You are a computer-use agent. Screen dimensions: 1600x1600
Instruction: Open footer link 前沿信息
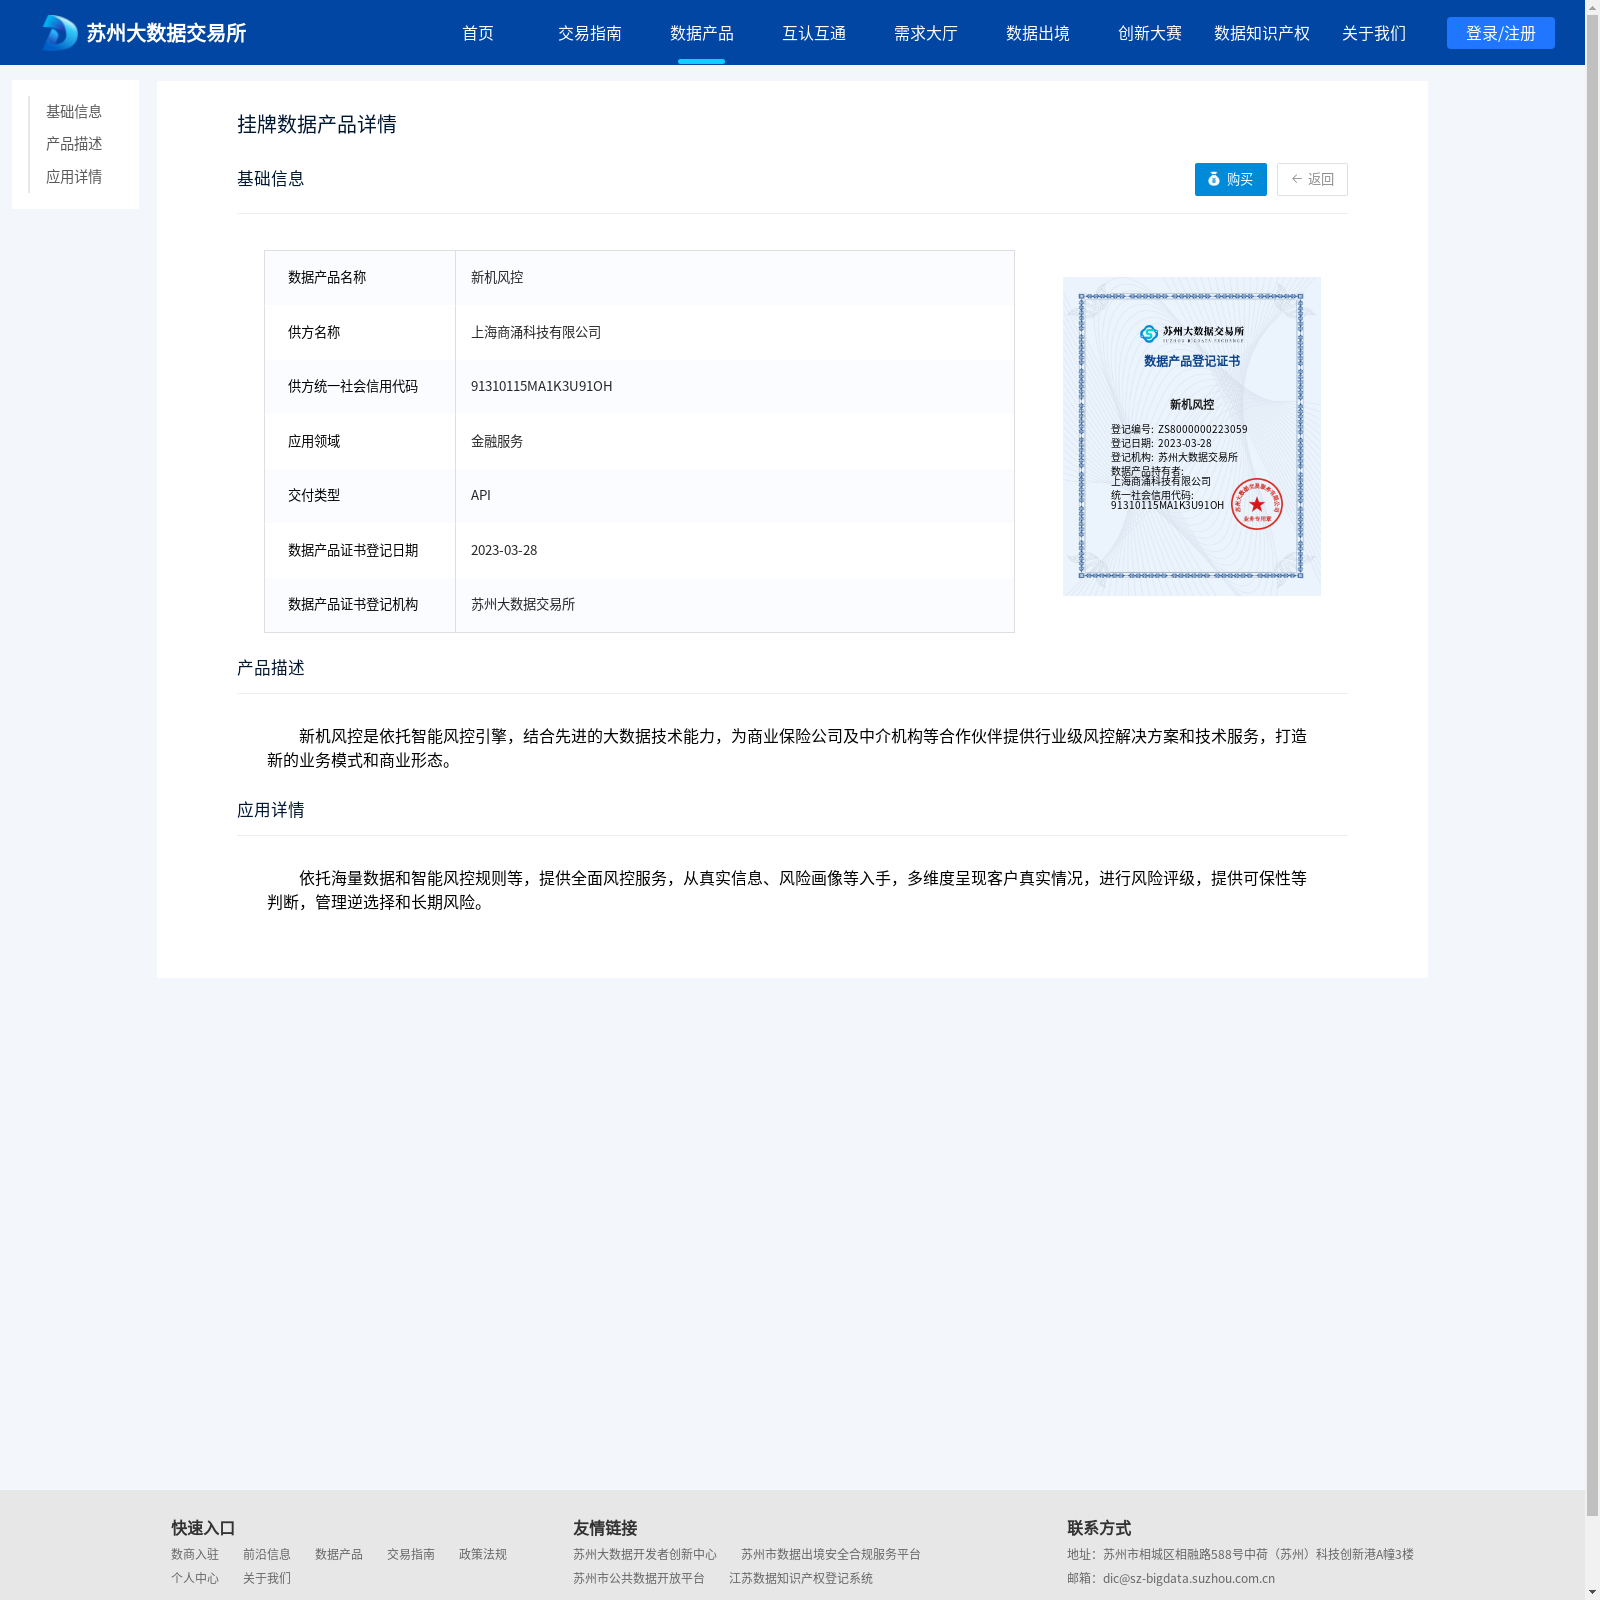(267, 1554)
